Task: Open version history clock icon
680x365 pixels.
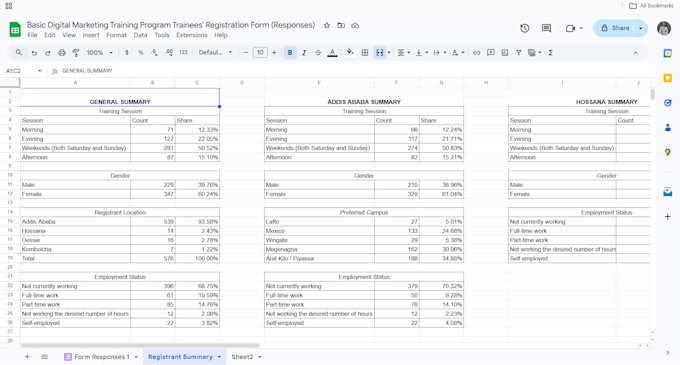Action: point(525,28)
